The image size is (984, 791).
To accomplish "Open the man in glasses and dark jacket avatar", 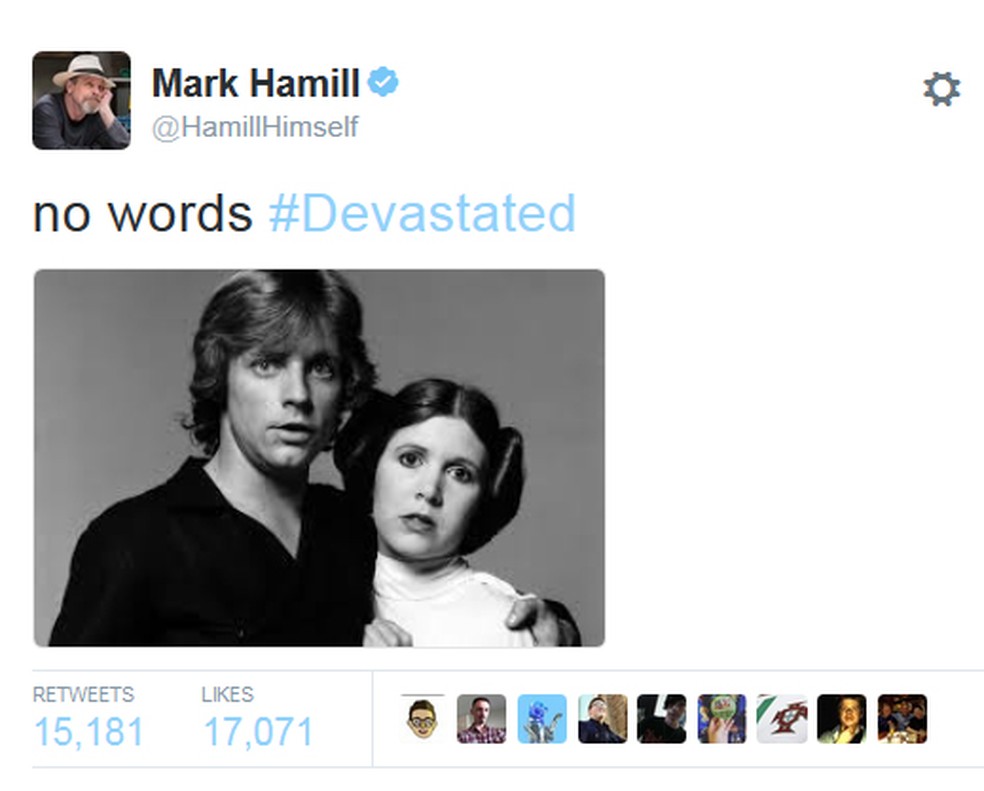I will (x=602, y=719).
